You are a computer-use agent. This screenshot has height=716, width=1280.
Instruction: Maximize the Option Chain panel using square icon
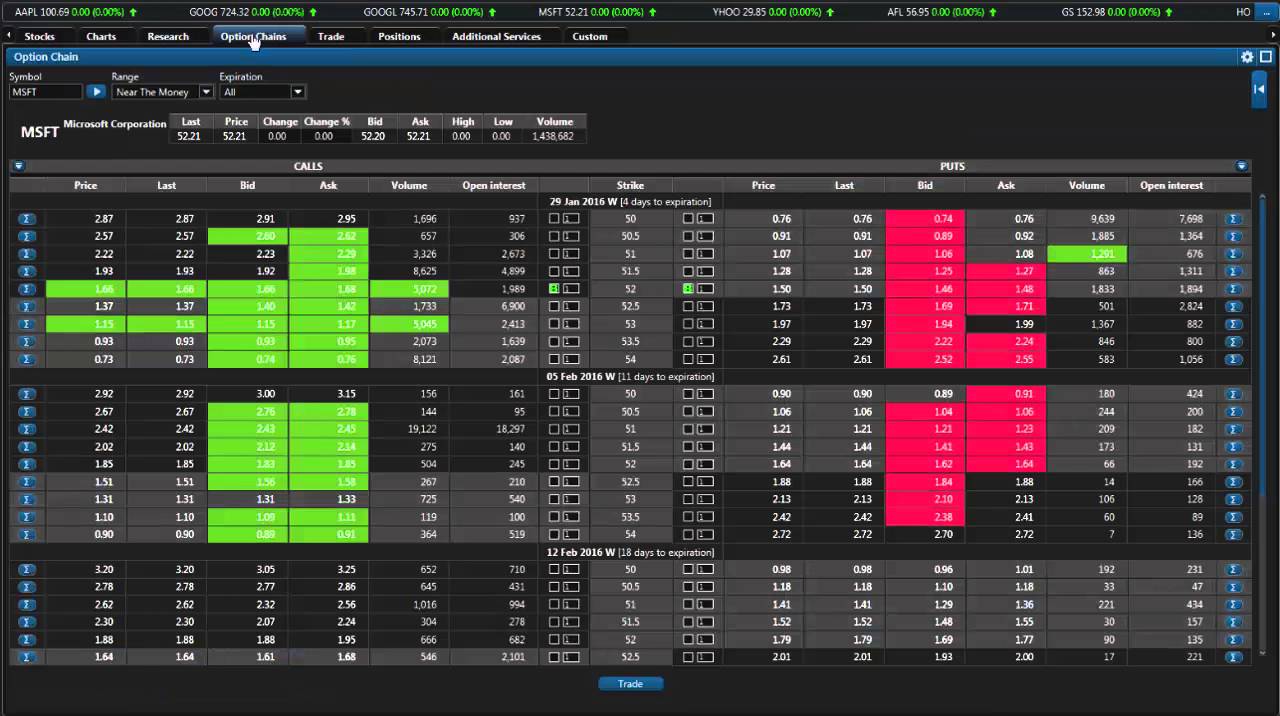1265,57
